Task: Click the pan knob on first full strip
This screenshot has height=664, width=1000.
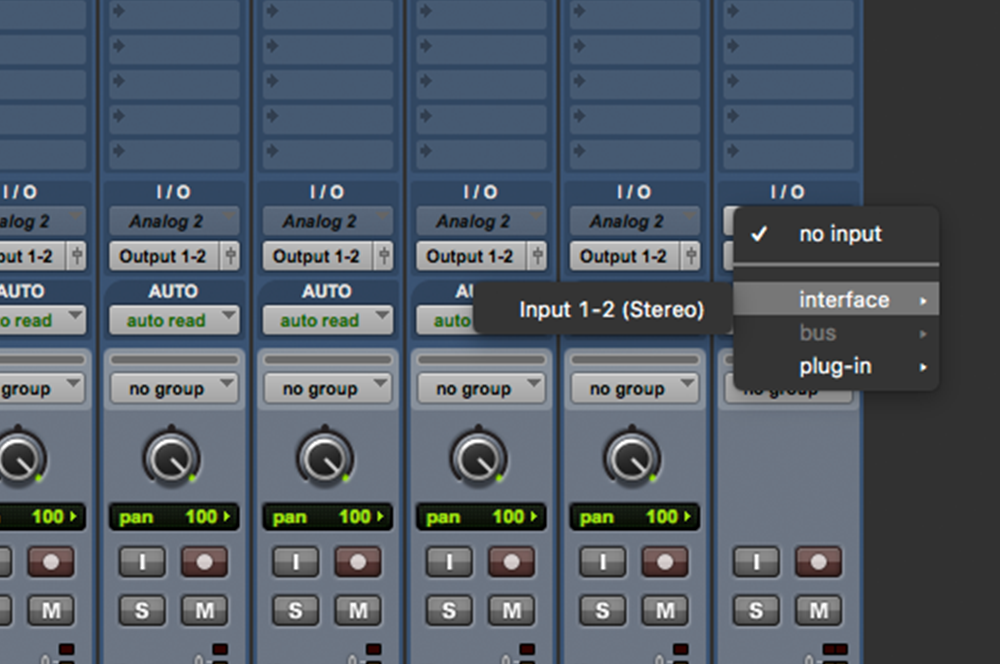Action: [172, 458]
